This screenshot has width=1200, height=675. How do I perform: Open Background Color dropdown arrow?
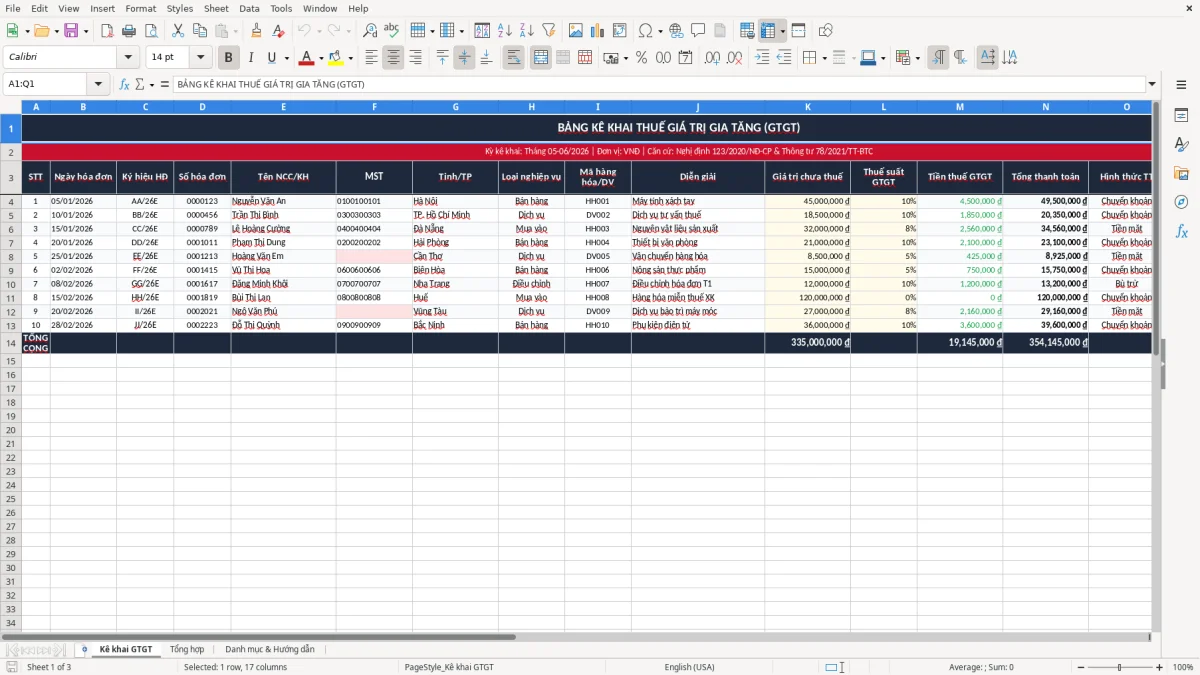pyautogui.click(x=349, y=58)
